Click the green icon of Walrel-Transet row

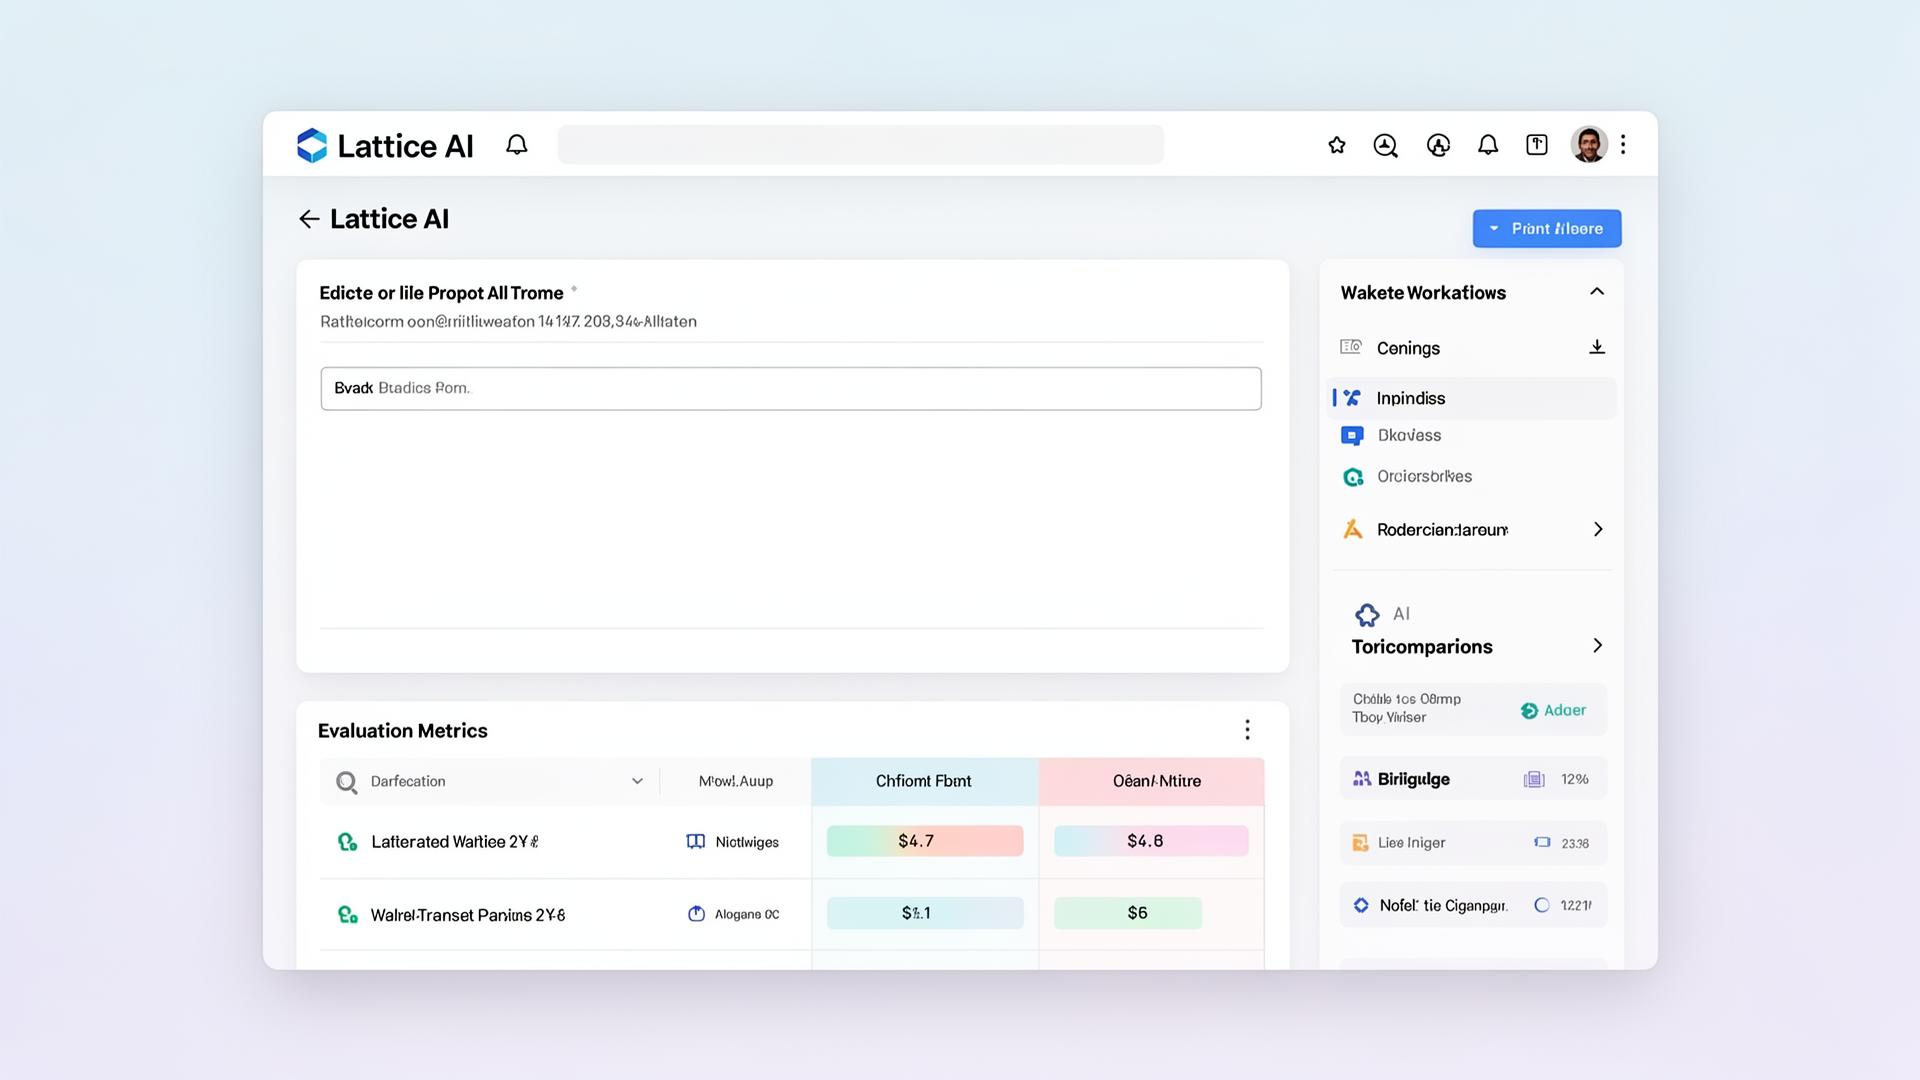pyautogui.click(x=347, y=915)
